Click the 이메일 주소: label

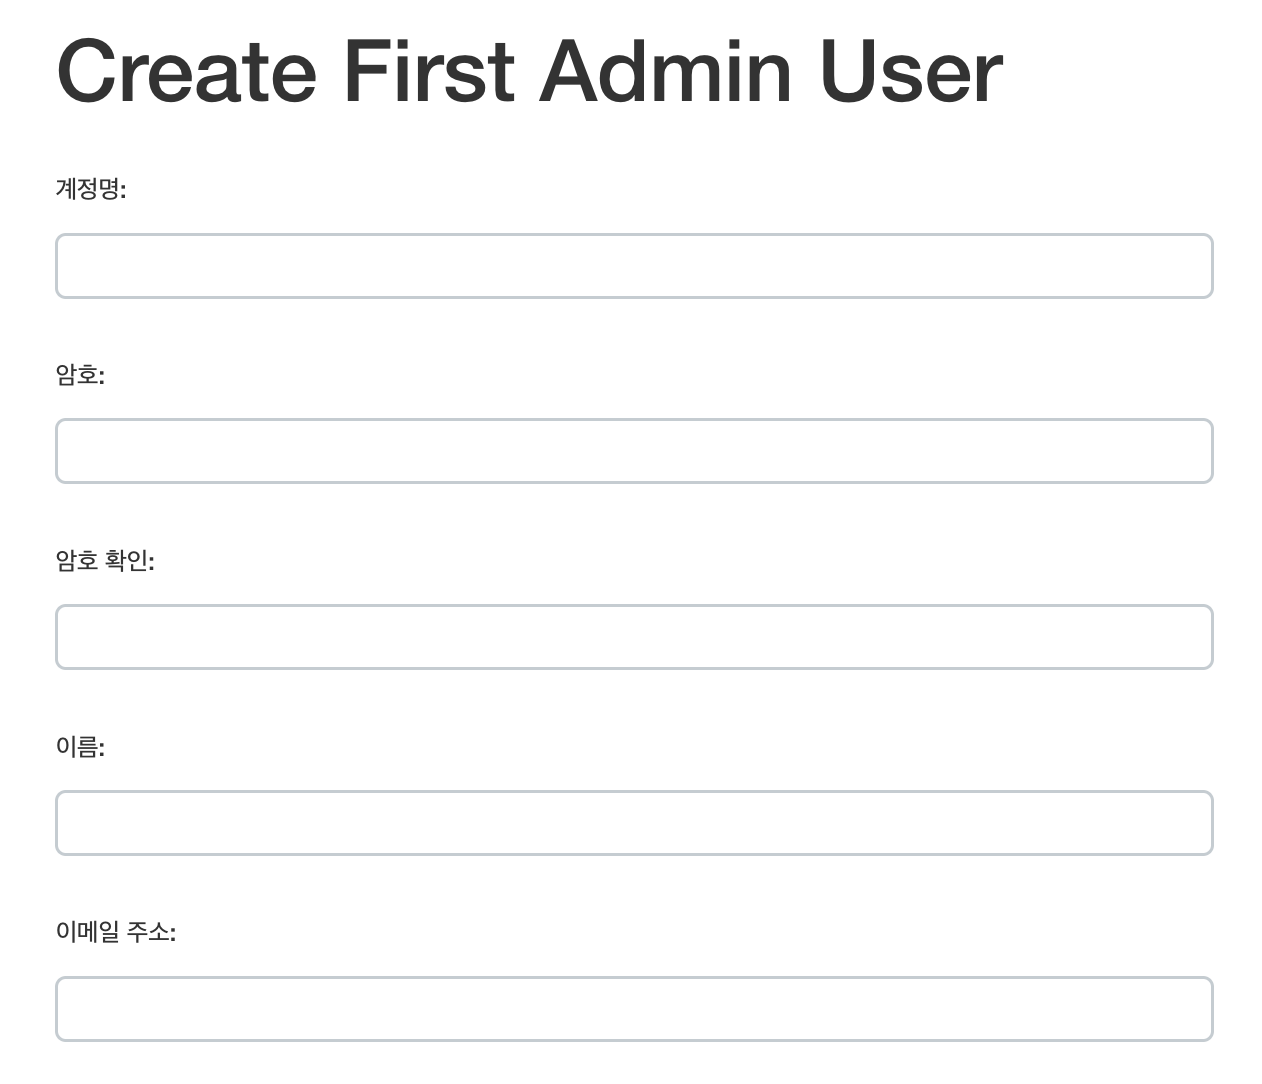coord(116,932)
